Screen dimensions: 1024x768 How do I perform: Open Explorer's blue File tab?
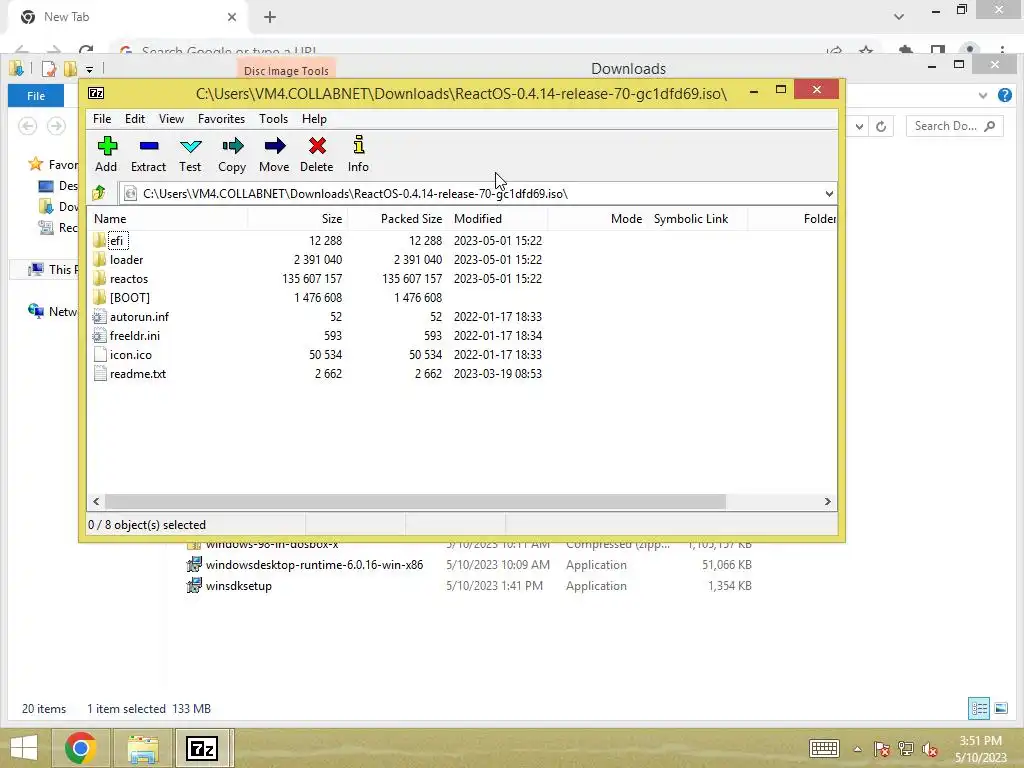[36, 95]
